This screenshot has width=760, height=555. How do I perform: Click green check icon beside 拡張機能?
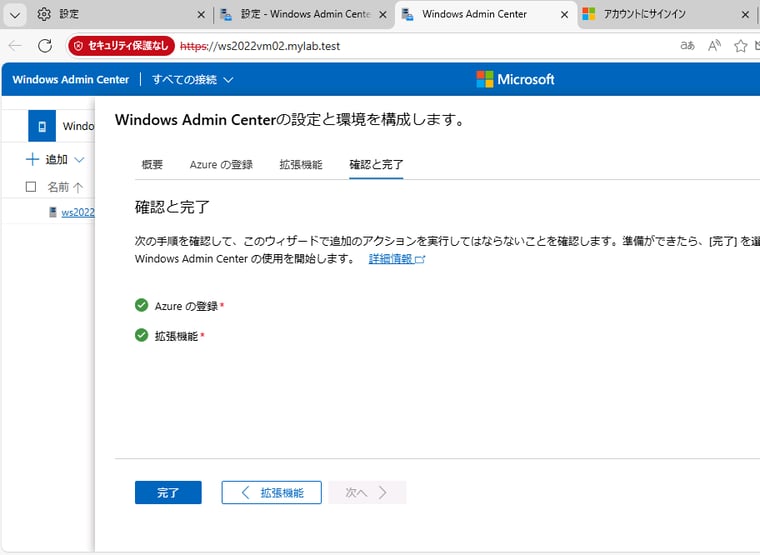pos(141,335)
